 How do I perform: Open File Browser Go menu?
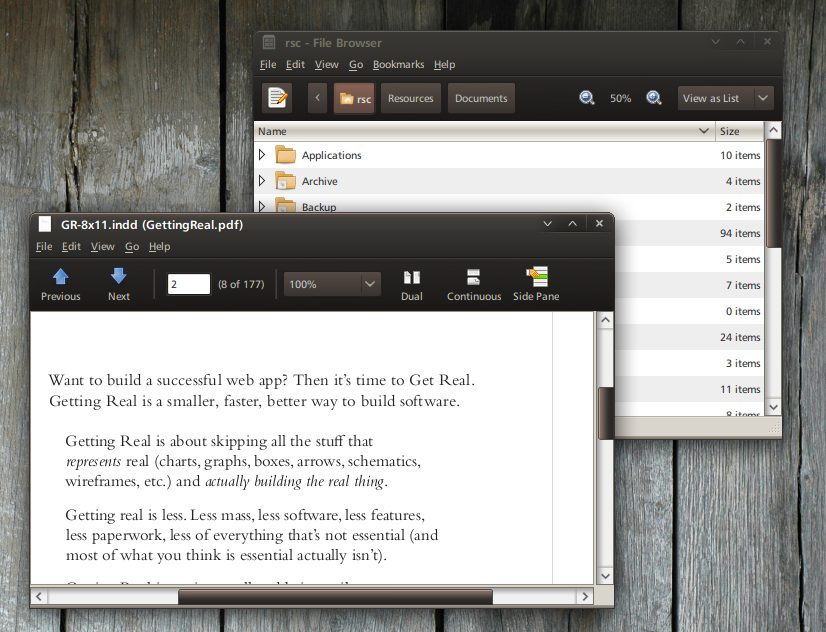click(x=356, y=65)
